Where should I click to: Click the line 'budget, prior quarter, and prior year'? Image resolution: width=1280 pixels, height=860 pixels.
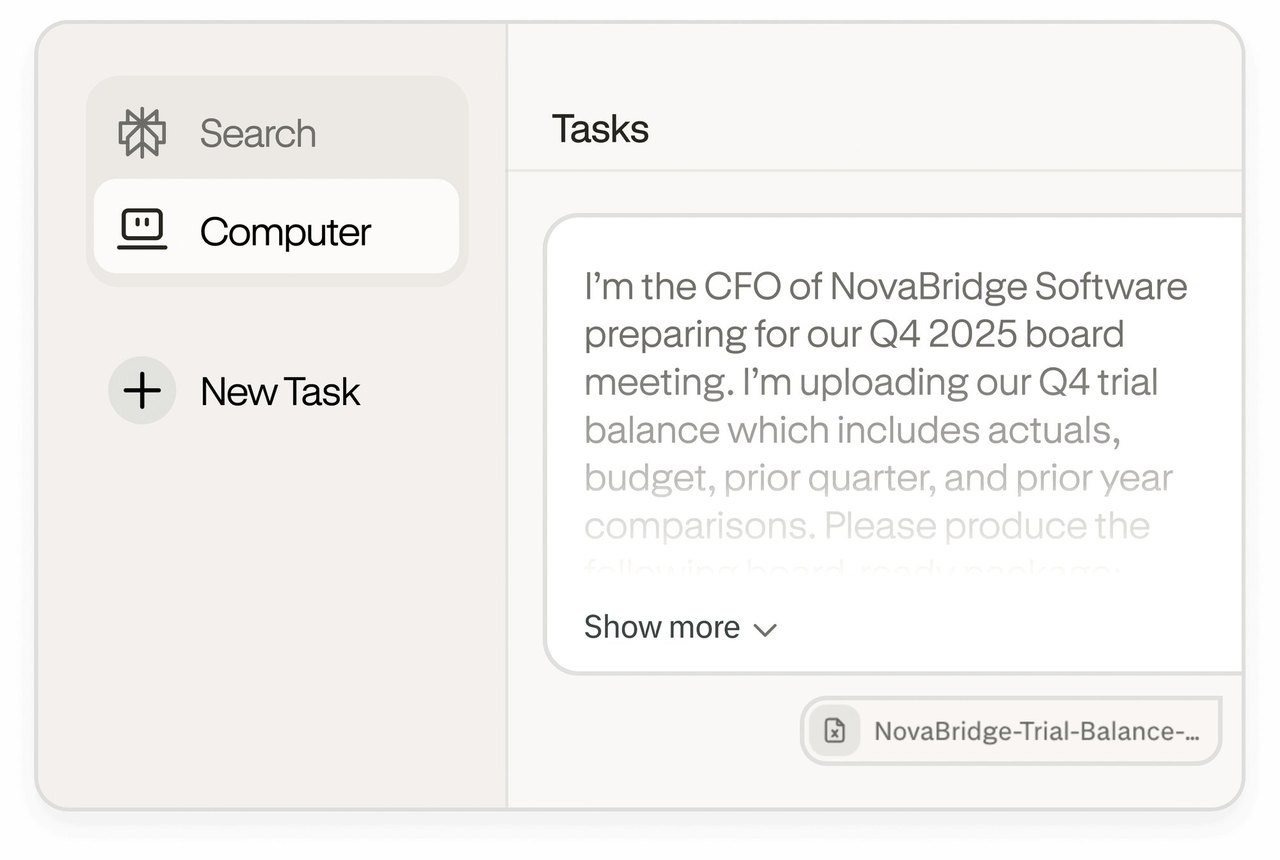(878, 478)
